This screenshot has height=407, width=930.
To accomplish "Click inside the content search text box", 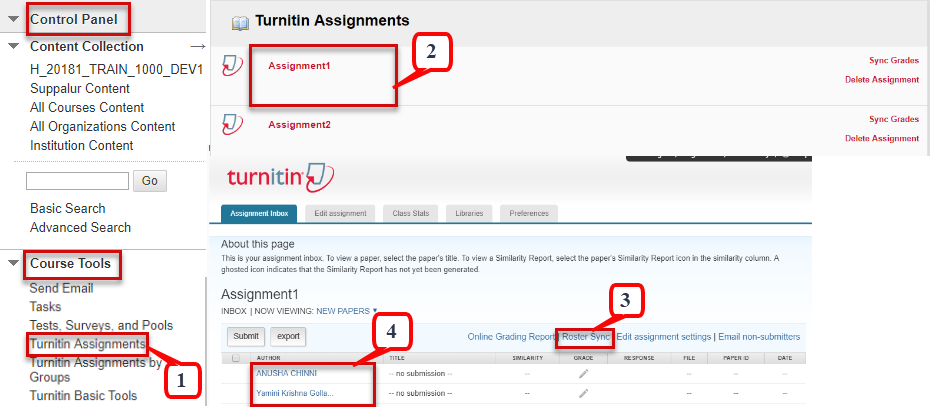I will pos(77,181).
